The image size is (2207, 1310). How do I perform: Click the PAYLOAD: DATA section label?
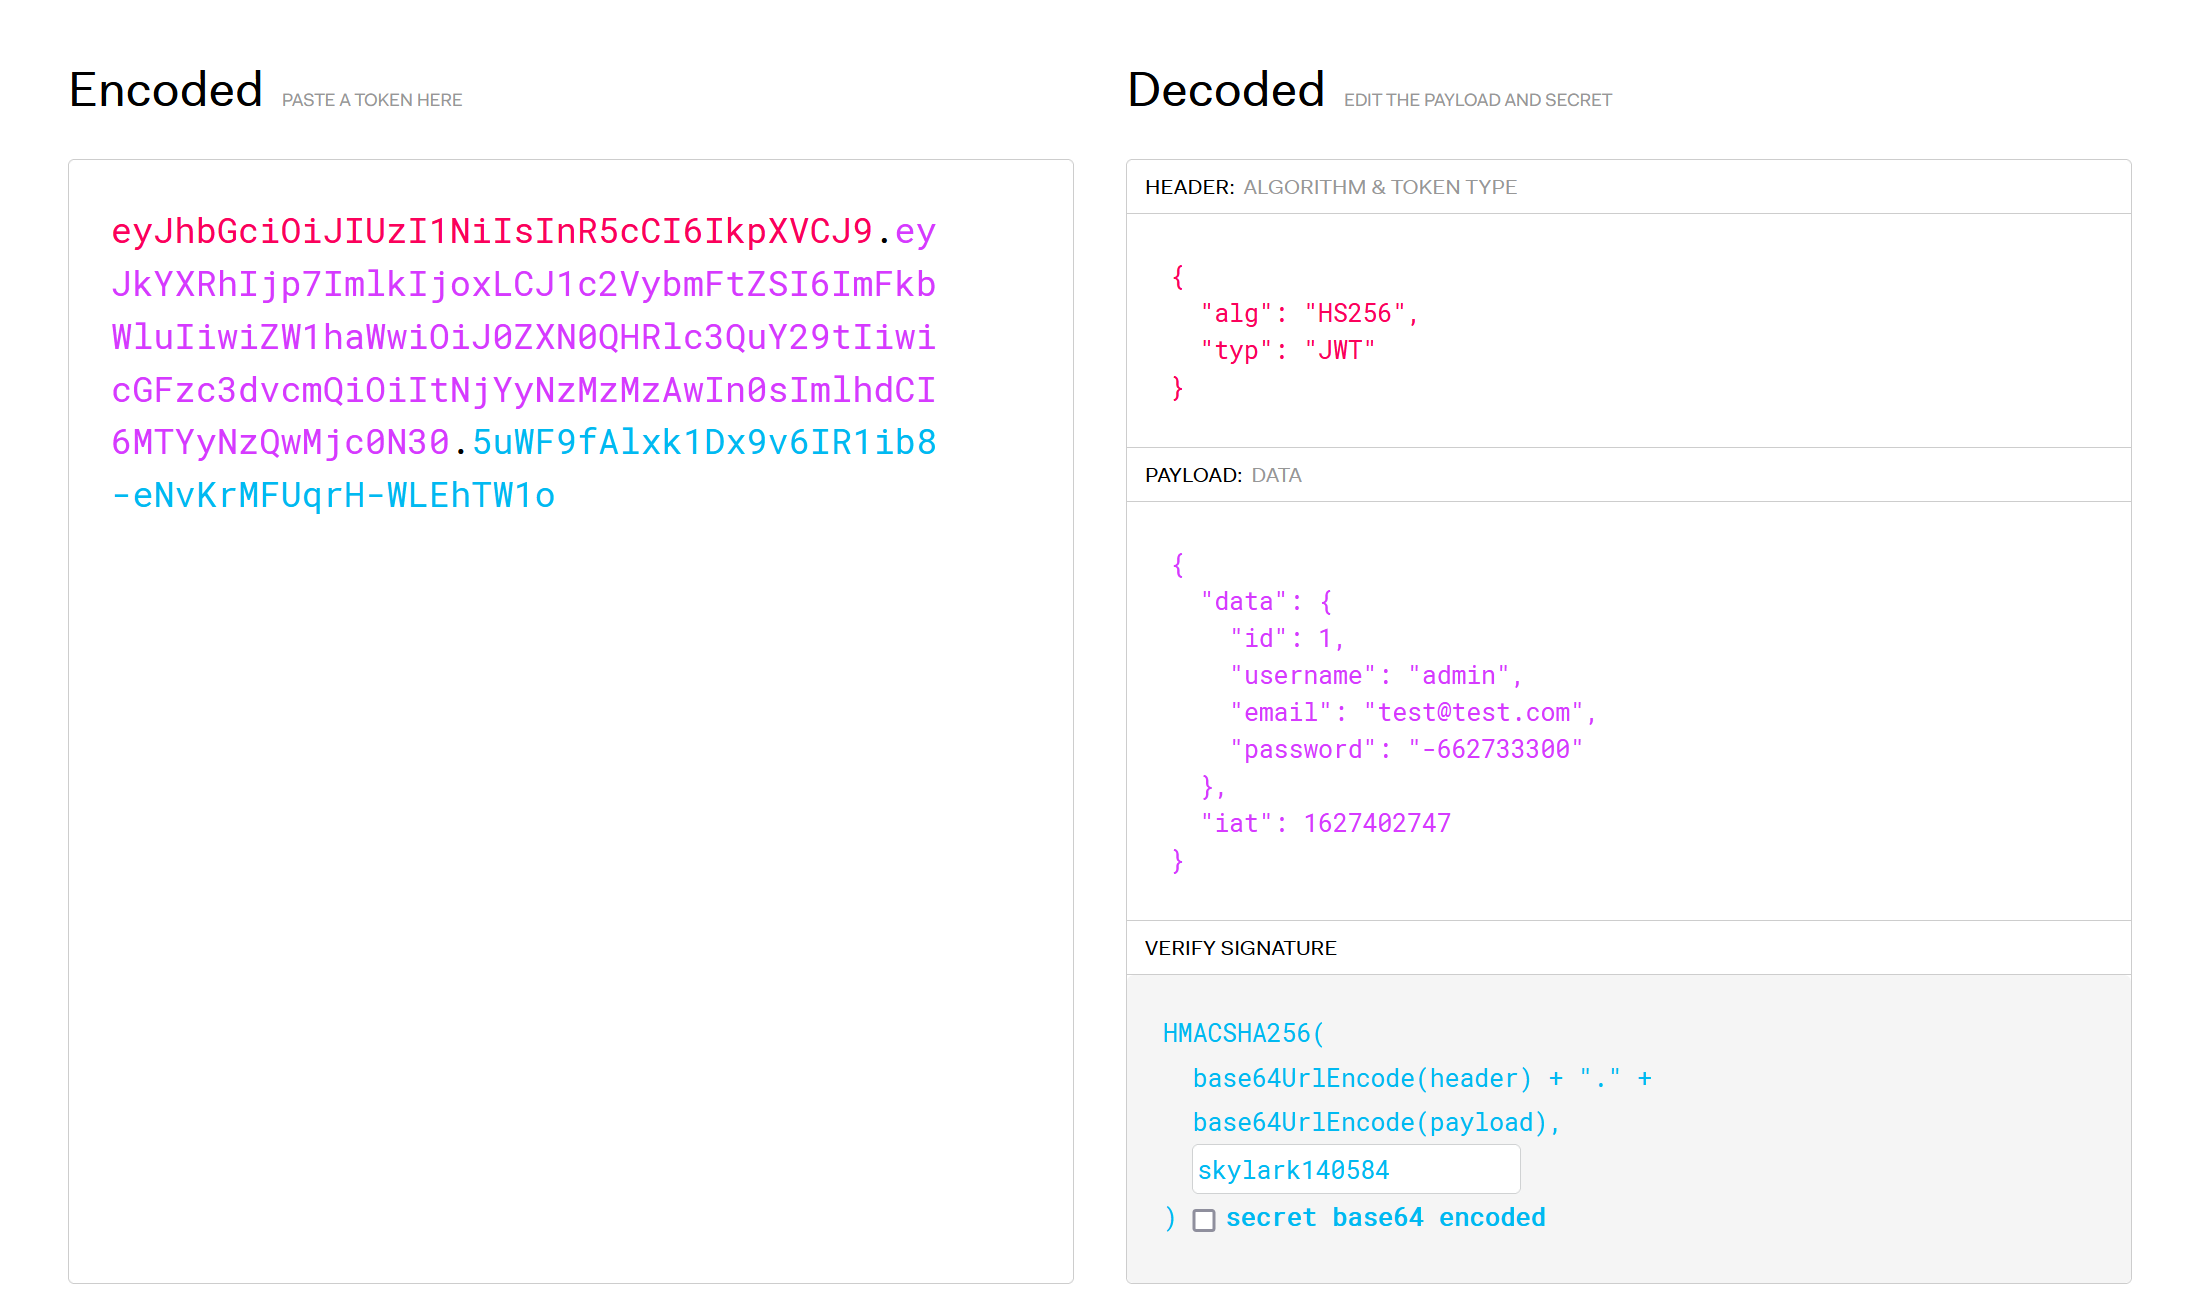click(1222, 475)
